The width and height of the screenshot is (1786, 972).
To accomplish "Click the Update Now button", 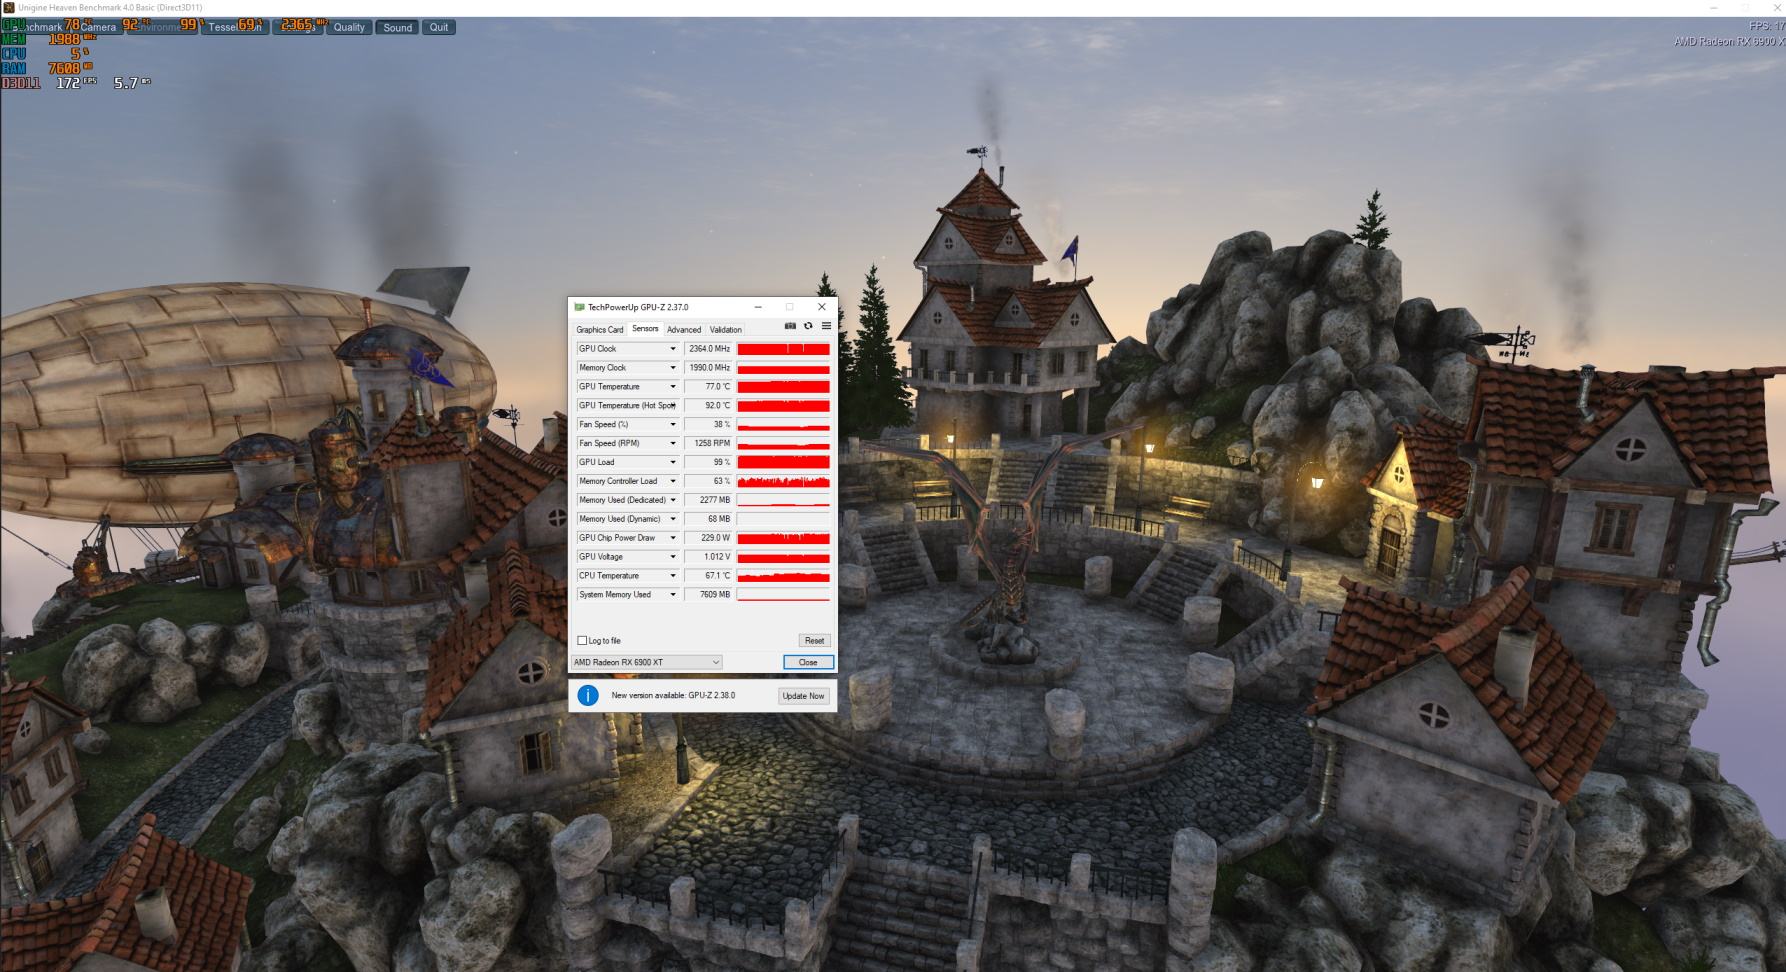I will click(804, 696).
